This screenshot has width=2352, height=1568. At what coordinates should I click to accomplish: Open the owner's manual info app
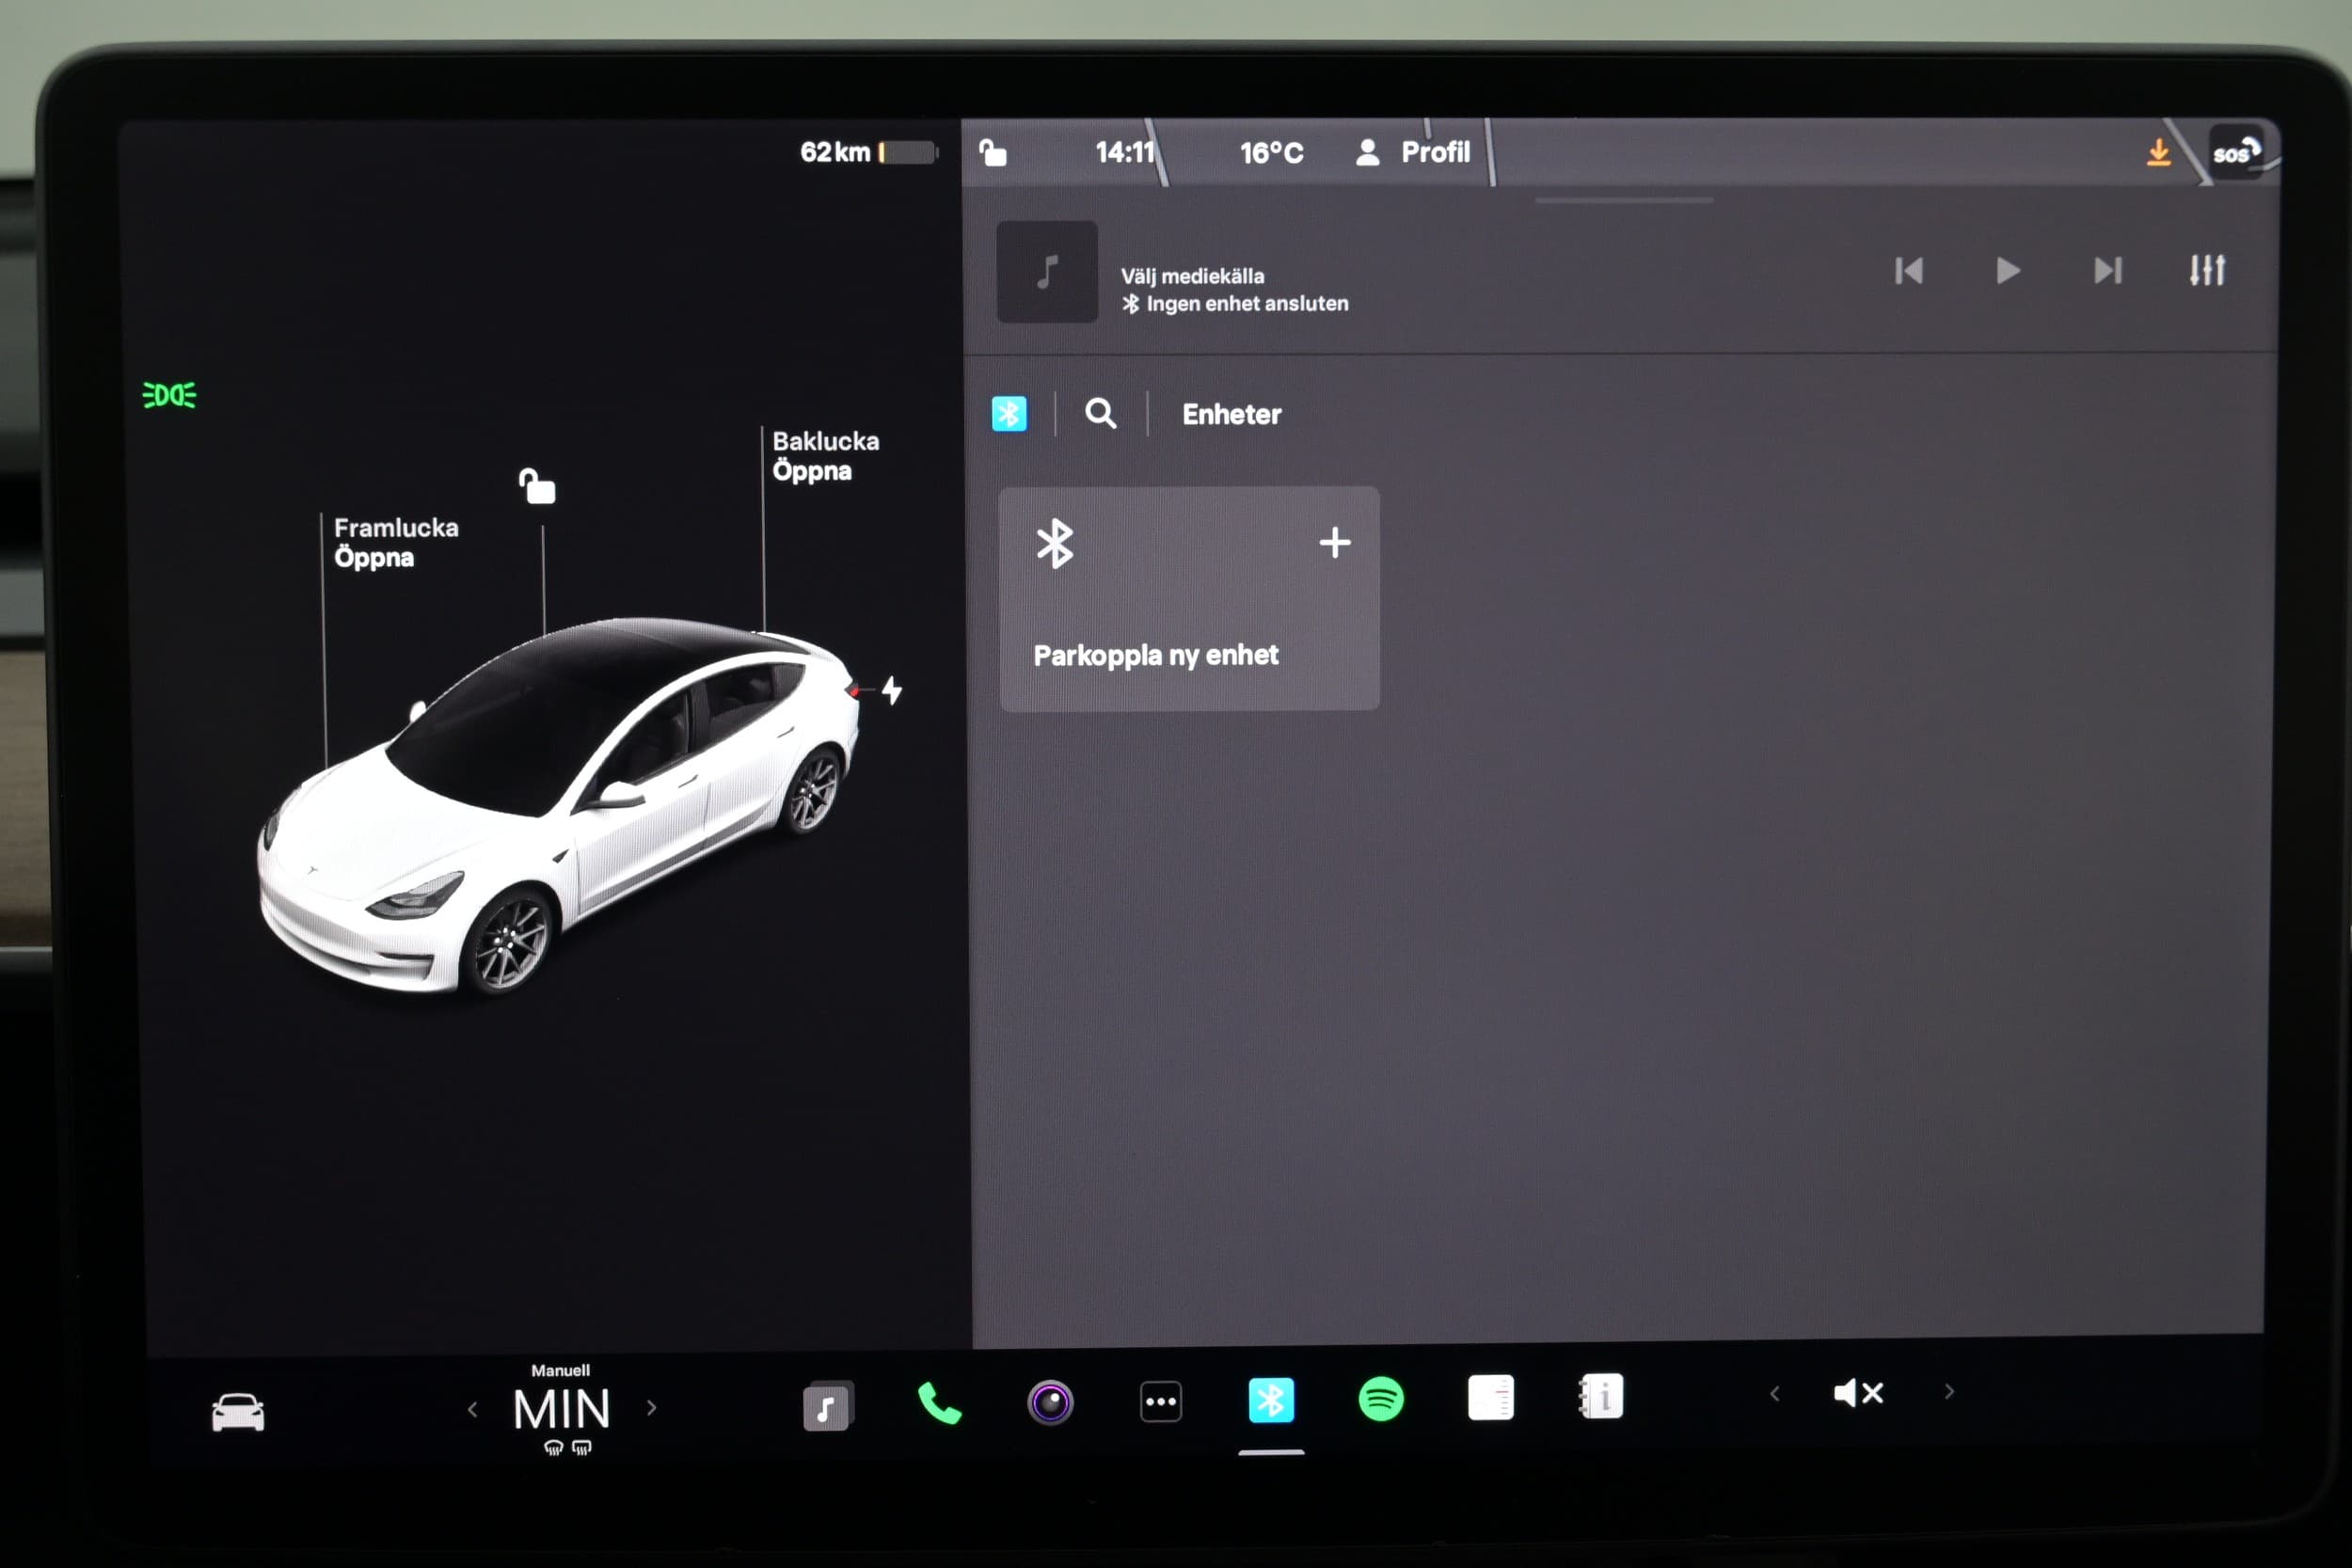pyautogui.click(x=1600, y=1396)
